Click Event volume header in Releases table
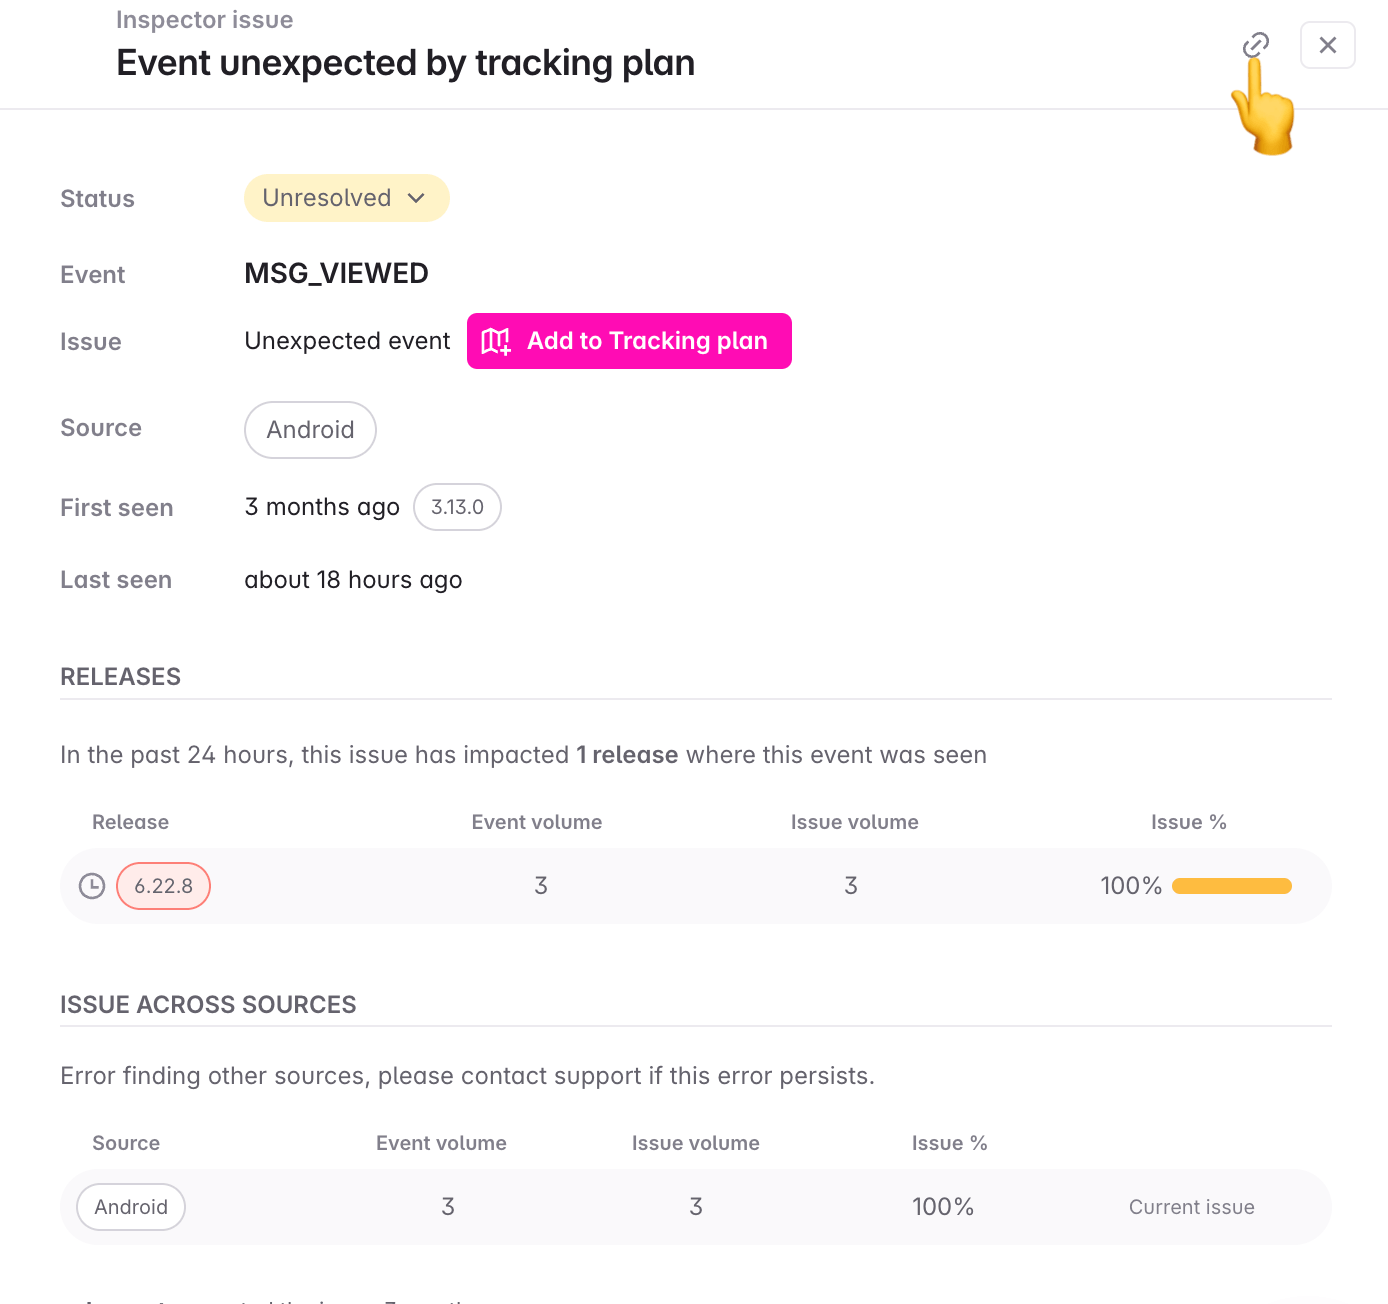Screen dimensions: 1388x1304 [x=537, y=822]
